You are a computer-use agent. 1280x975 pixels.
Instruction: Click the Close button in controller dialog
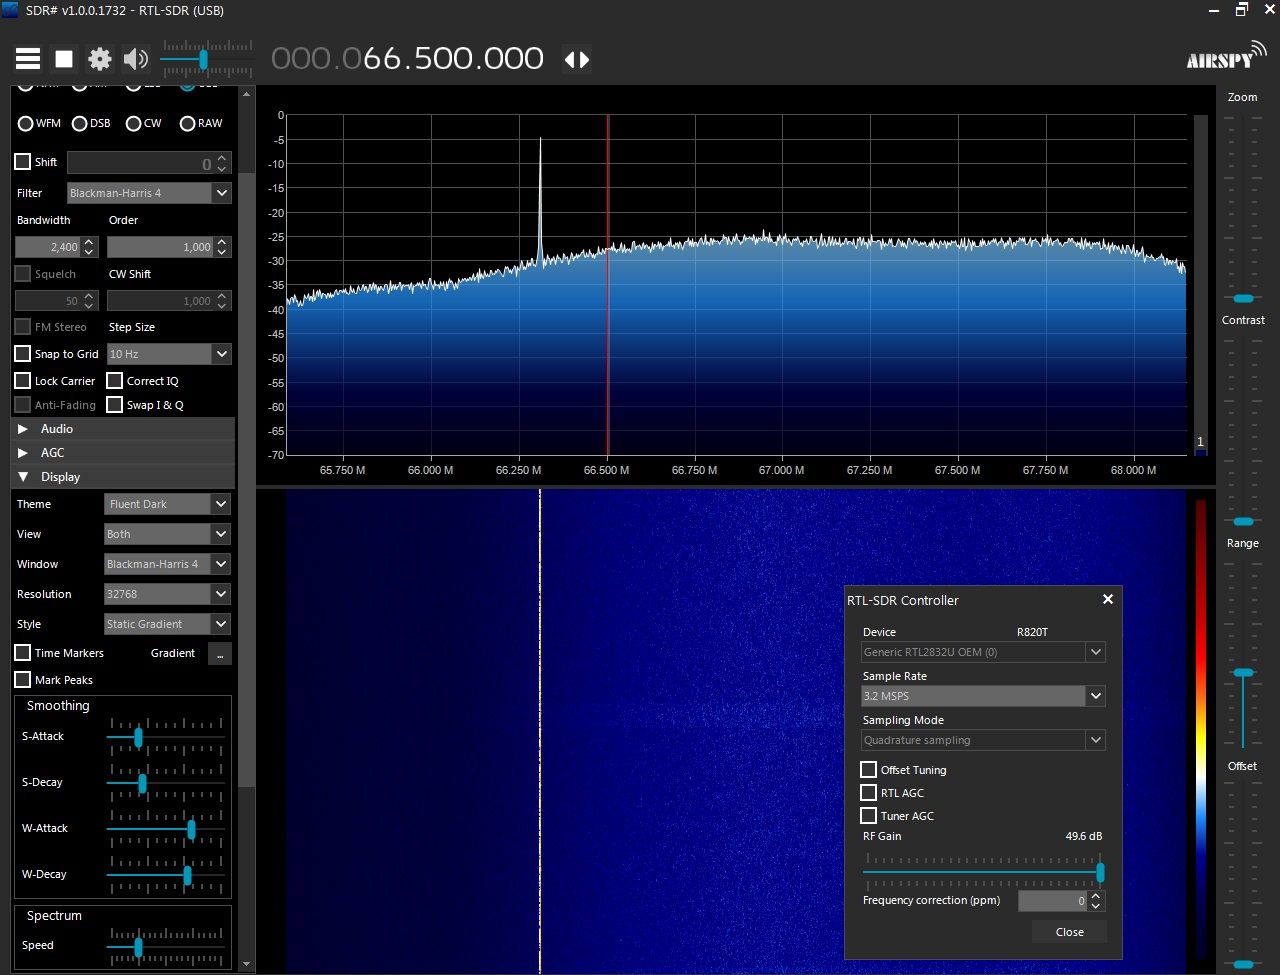(1069, 932)
